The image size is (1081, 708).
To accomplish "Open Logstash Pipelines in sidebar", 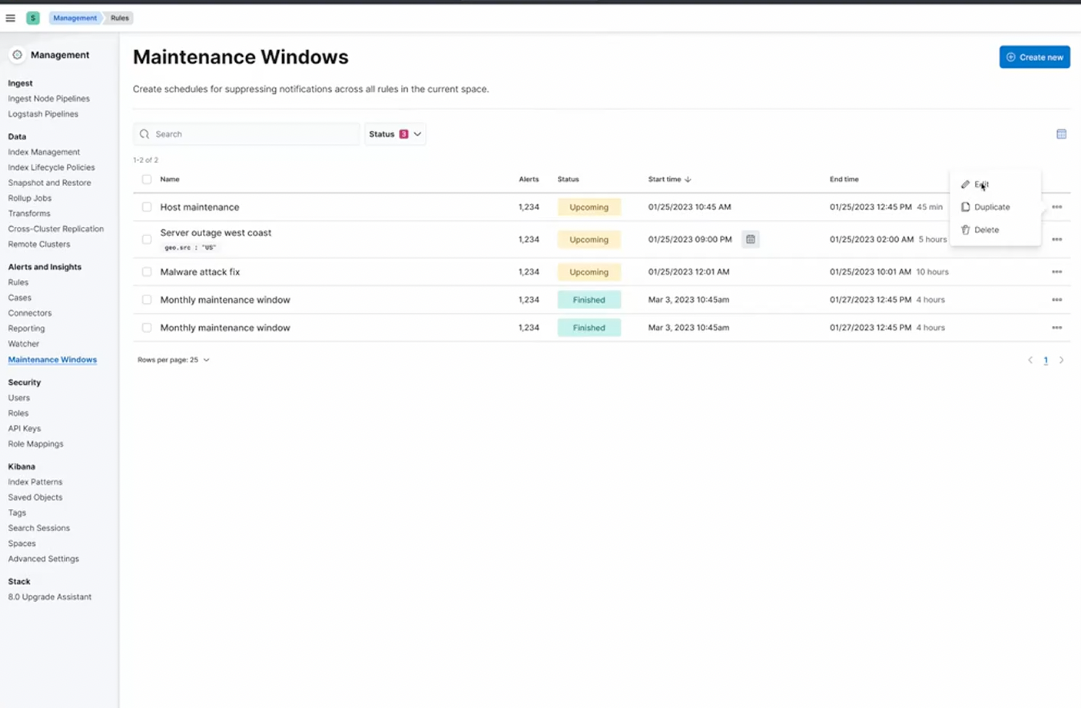I will pyautogui.click(x=43, y=114).
